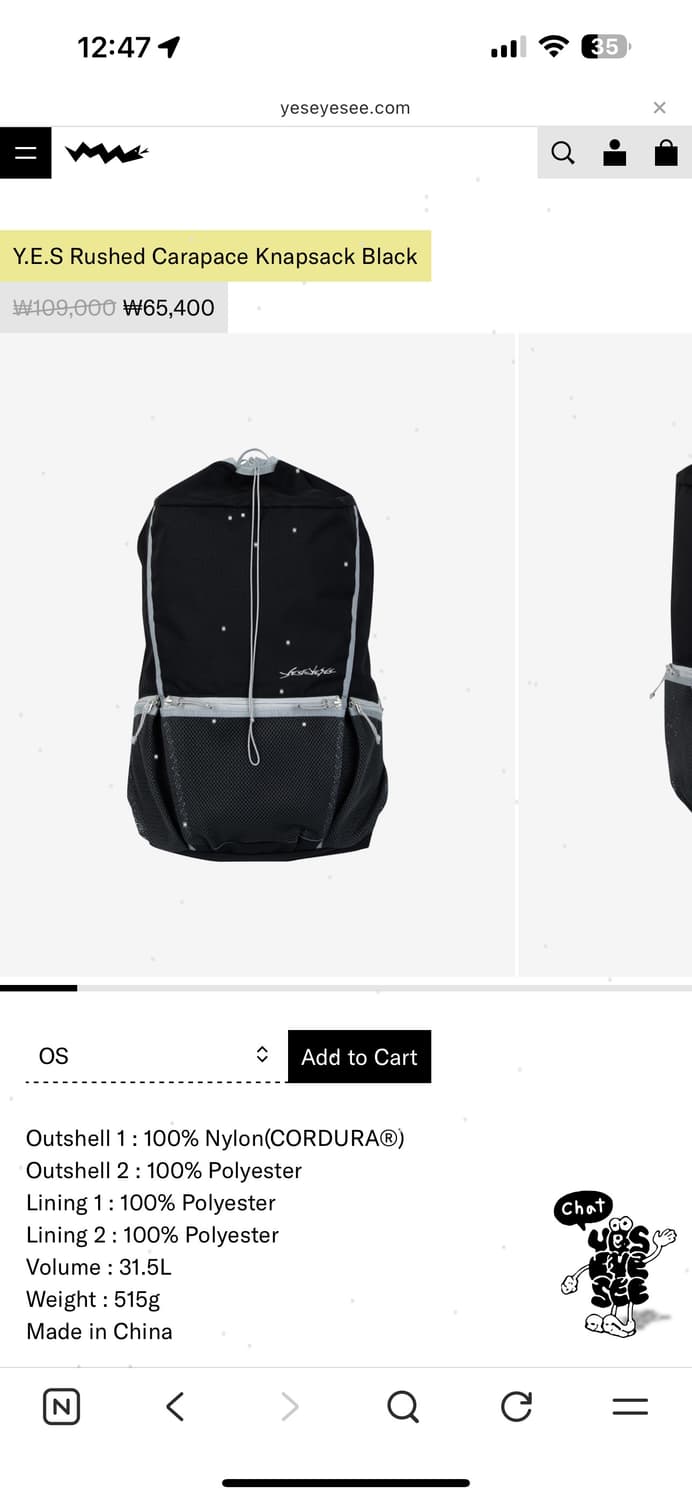
Task: Reload the page with refresh icon
Action: 516,1407
